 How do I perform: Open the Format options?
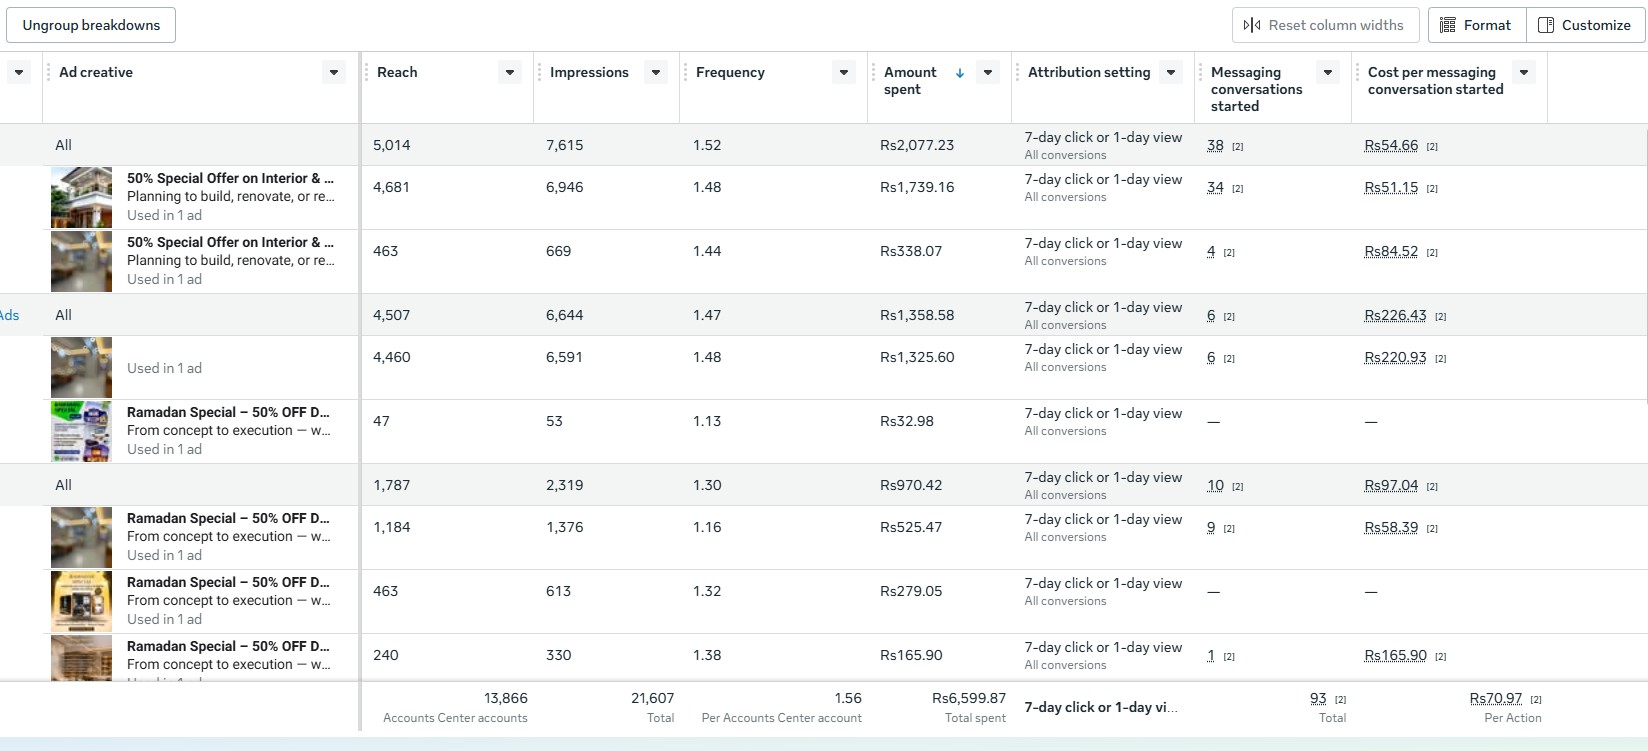click(1476, 25)
